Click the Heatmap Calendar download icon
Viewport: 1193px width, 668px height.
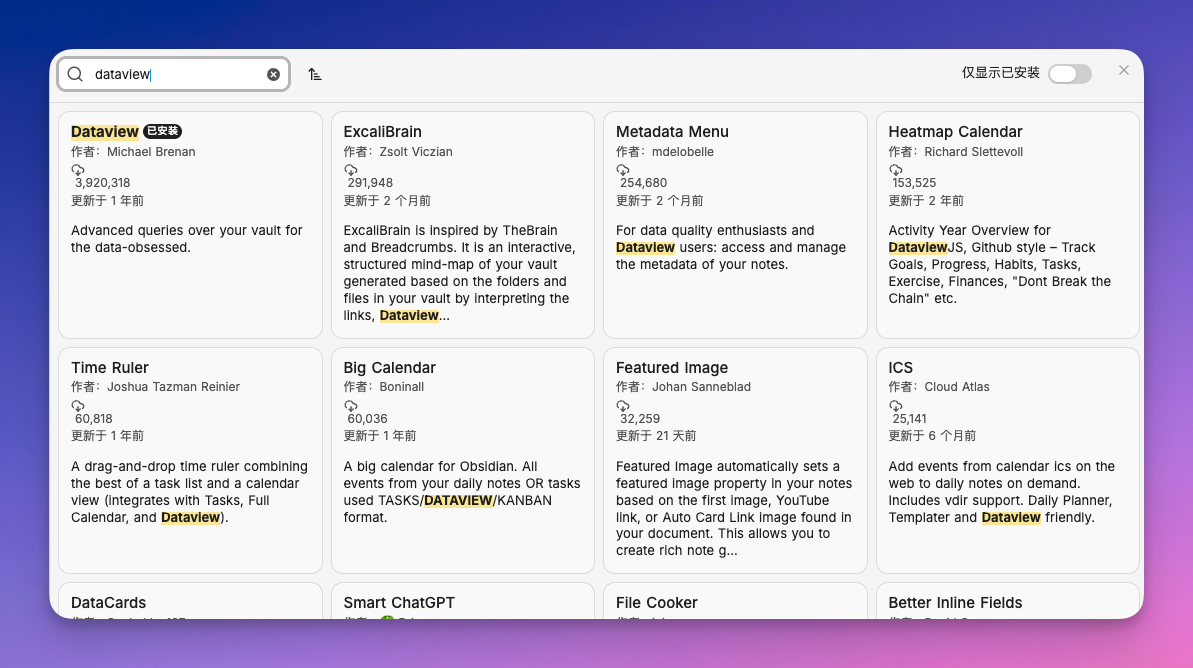point(896,170)
